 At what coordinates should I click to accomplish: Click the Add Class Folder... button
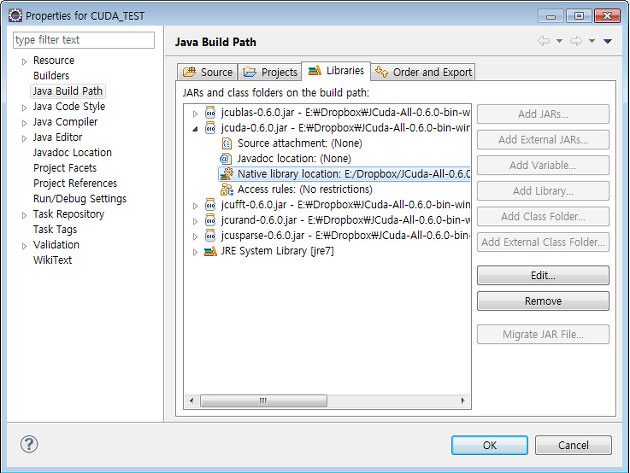[543, 217]
